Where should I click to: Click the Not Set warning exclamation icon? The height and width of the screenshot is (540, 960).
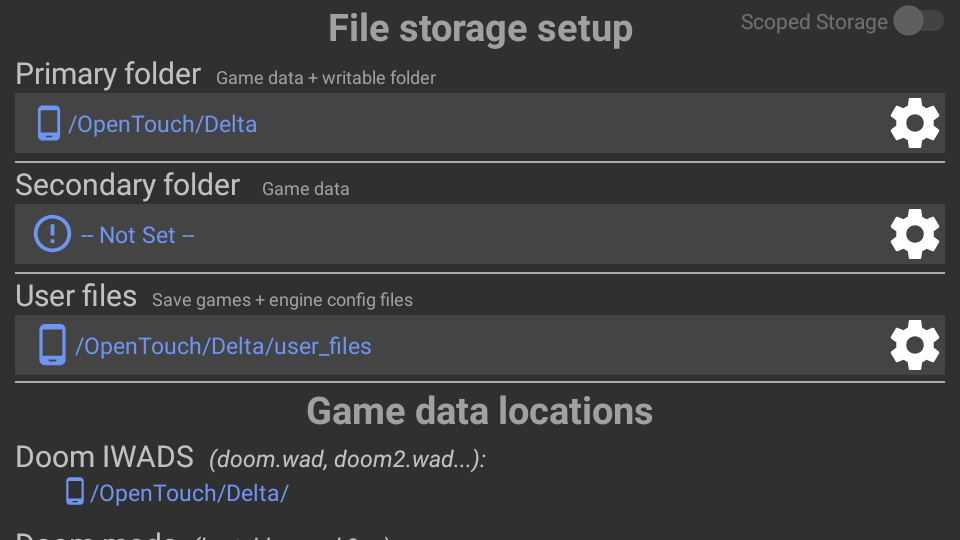click(52, 234)
